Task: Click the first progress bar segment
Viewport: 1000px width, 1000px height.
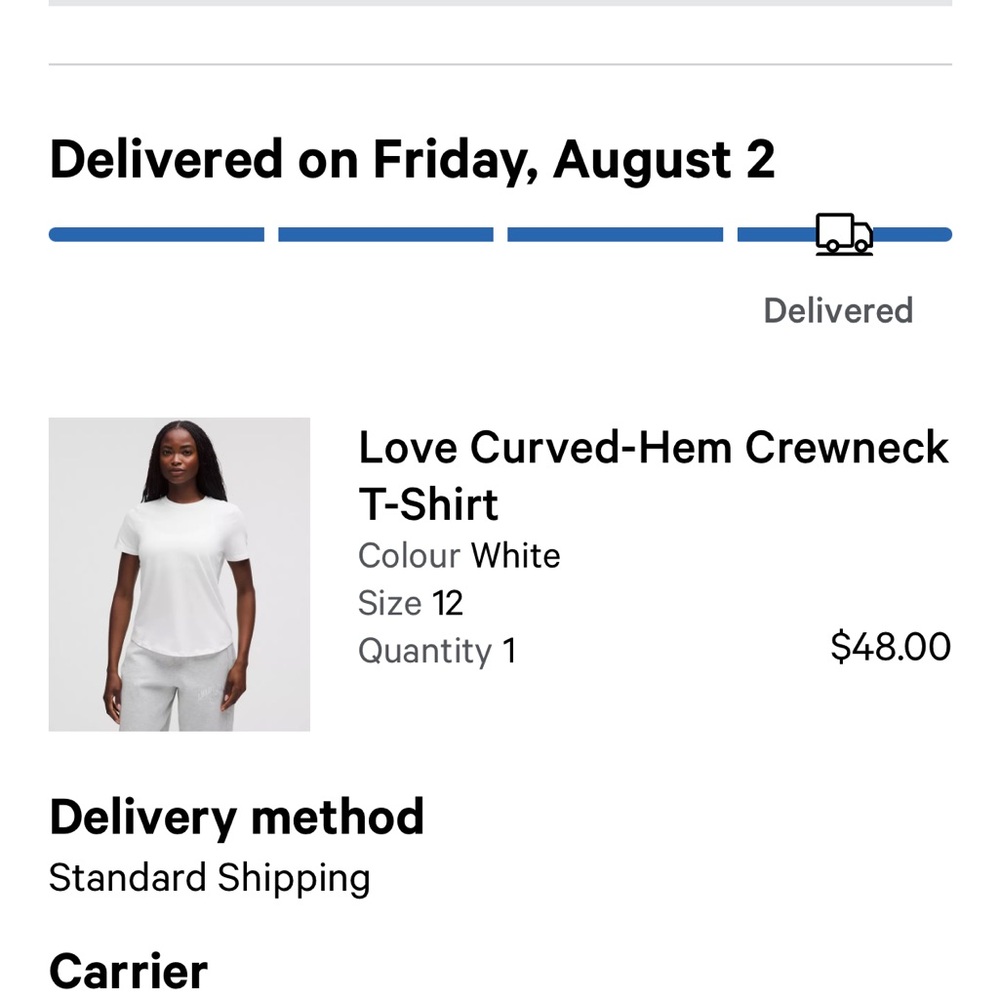Action: click(156, 235)
